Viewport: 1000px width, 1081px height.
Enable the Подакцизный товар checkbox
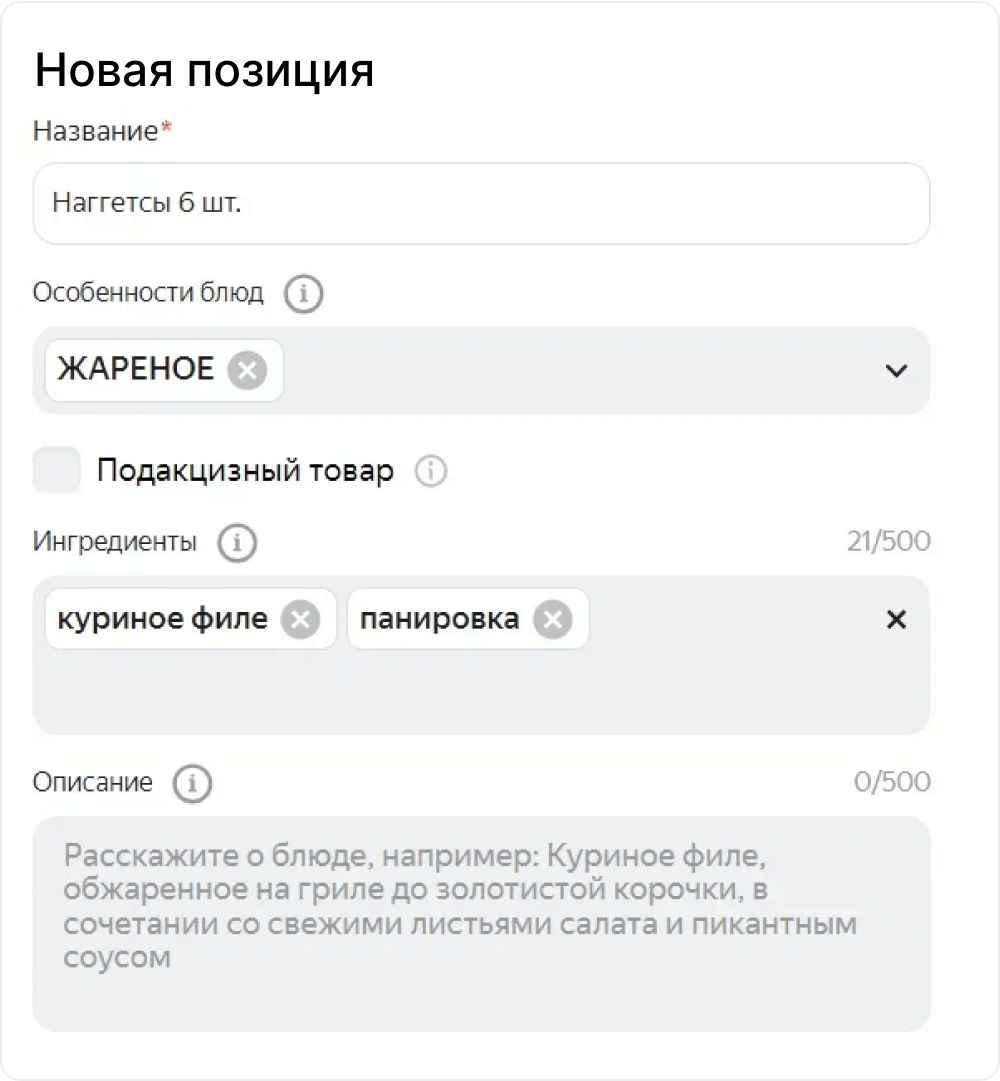[56, 471]
